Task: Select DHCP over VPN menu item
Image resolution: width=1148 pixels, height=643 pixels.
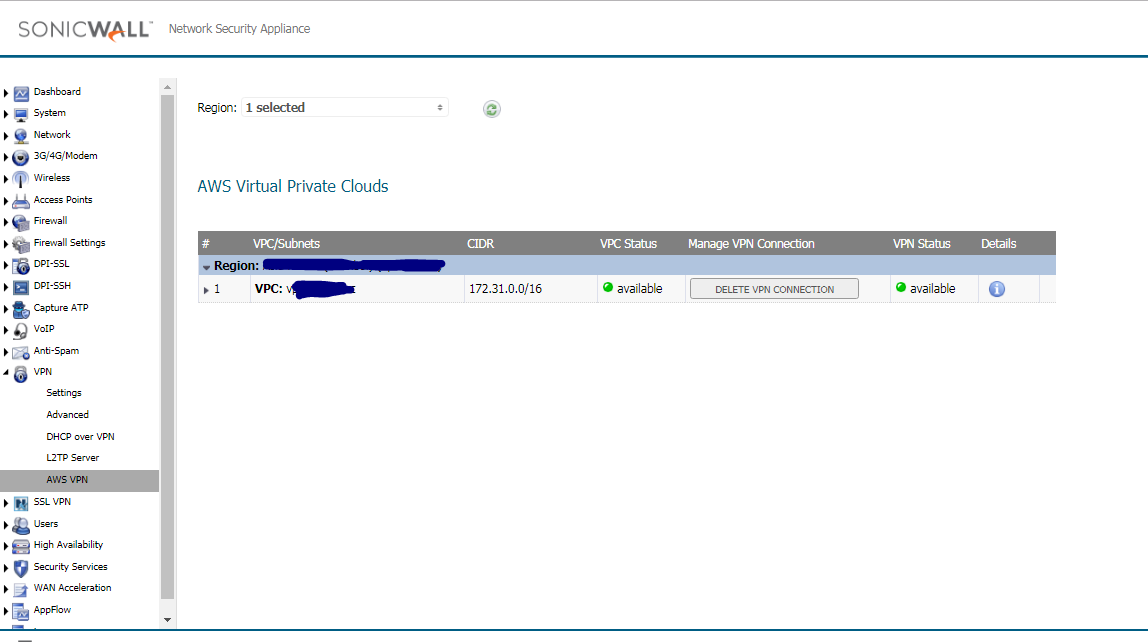Action: tap(80, 437)
